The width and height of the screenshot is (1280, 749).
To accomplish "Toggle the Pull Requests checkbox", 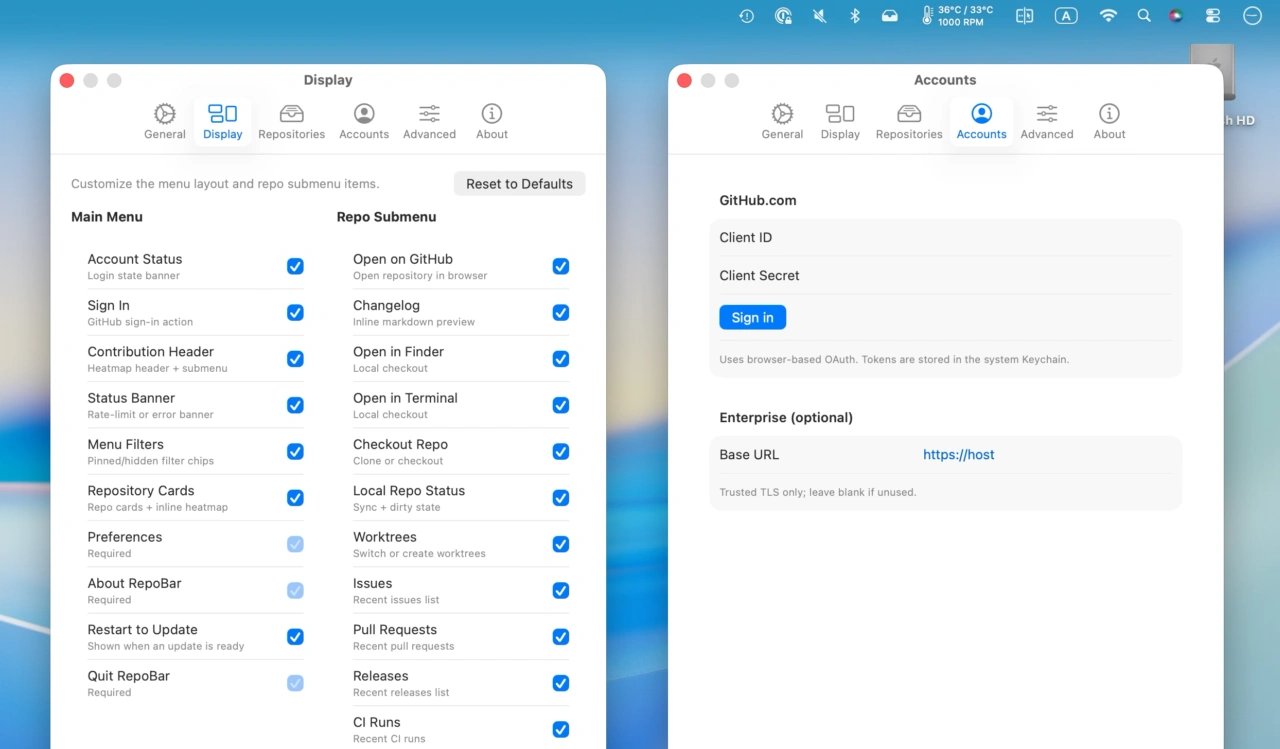I will coord(561,637).
